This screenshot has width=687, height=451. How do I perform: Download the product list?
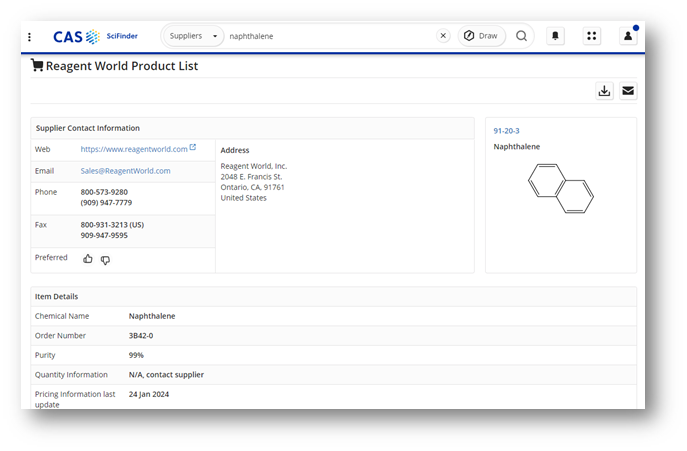pos(604,91)
